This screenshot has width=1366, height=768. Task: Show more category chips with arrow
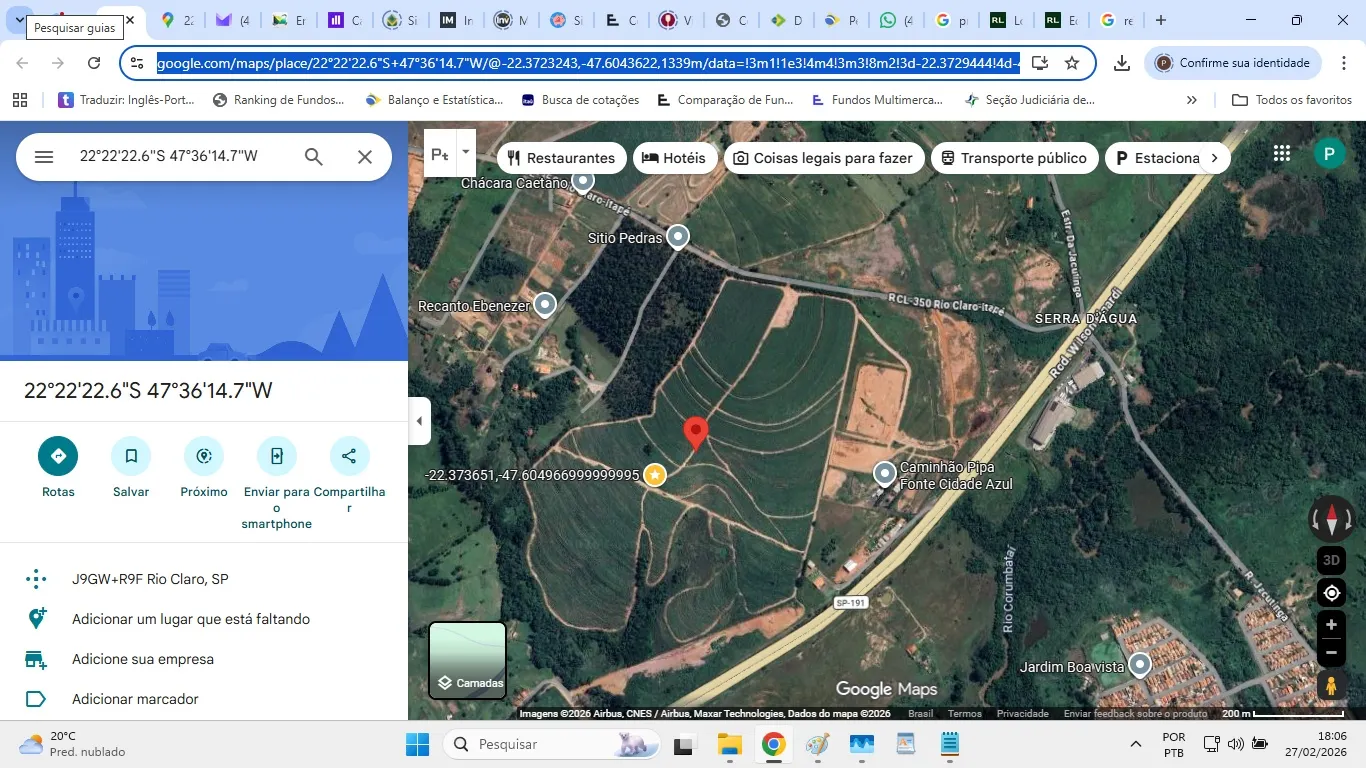pyautogui.click(x=1214, y=158)
